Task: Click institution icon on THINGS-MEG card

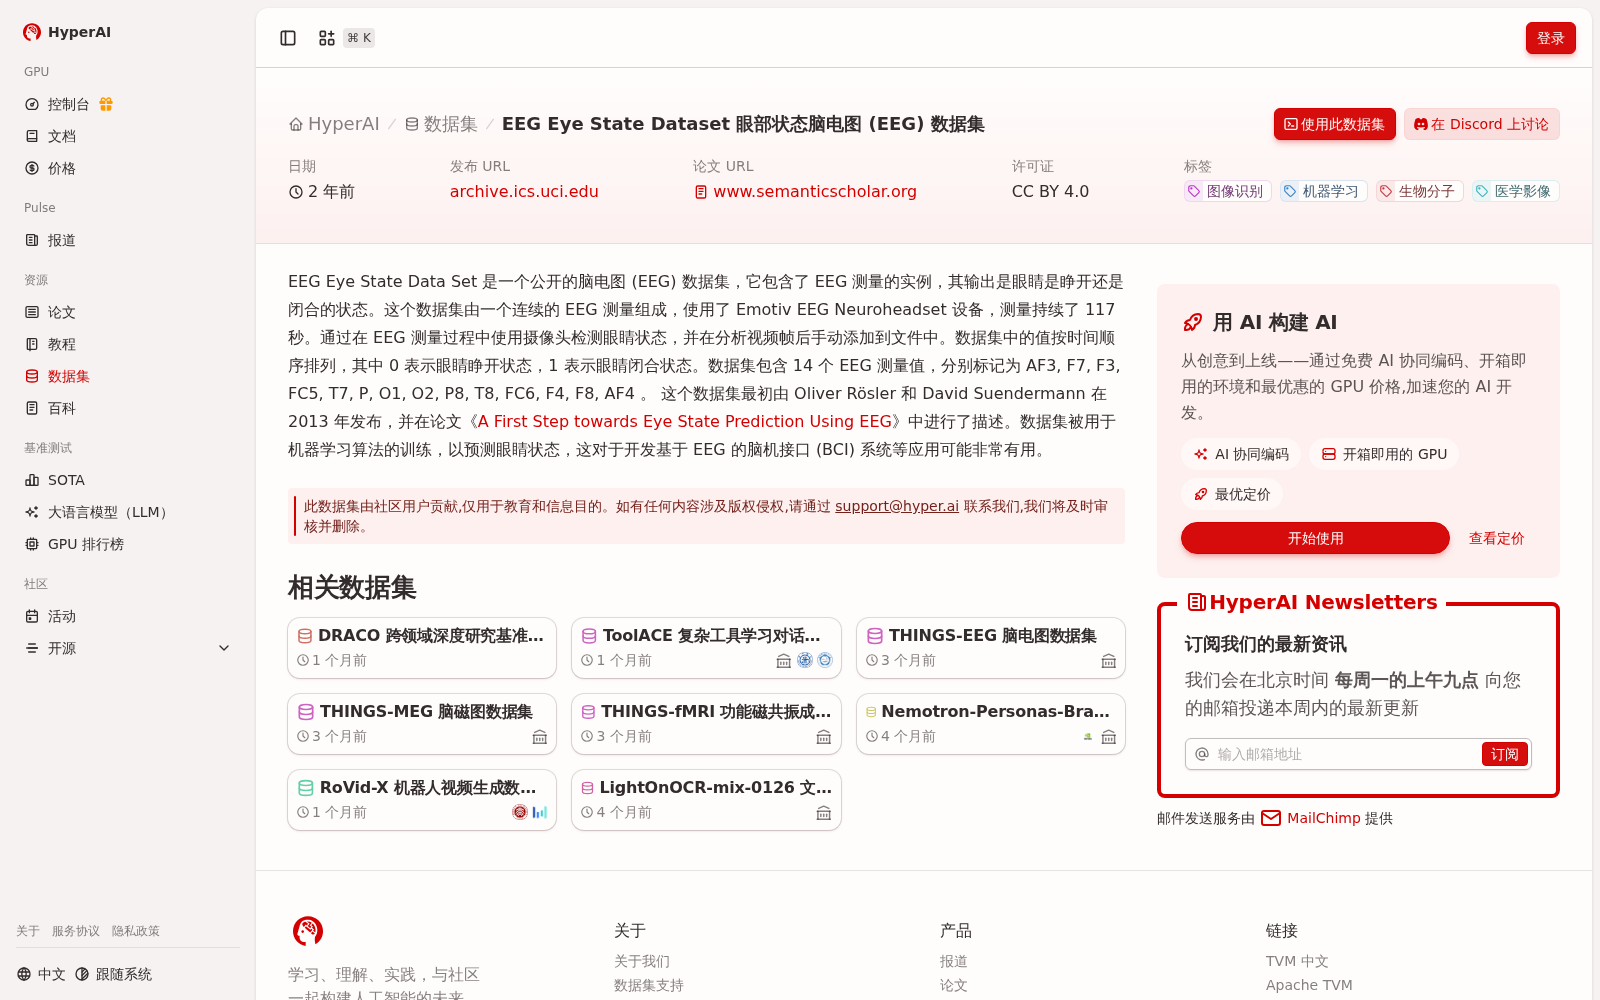Action: [x=540, y=737]
